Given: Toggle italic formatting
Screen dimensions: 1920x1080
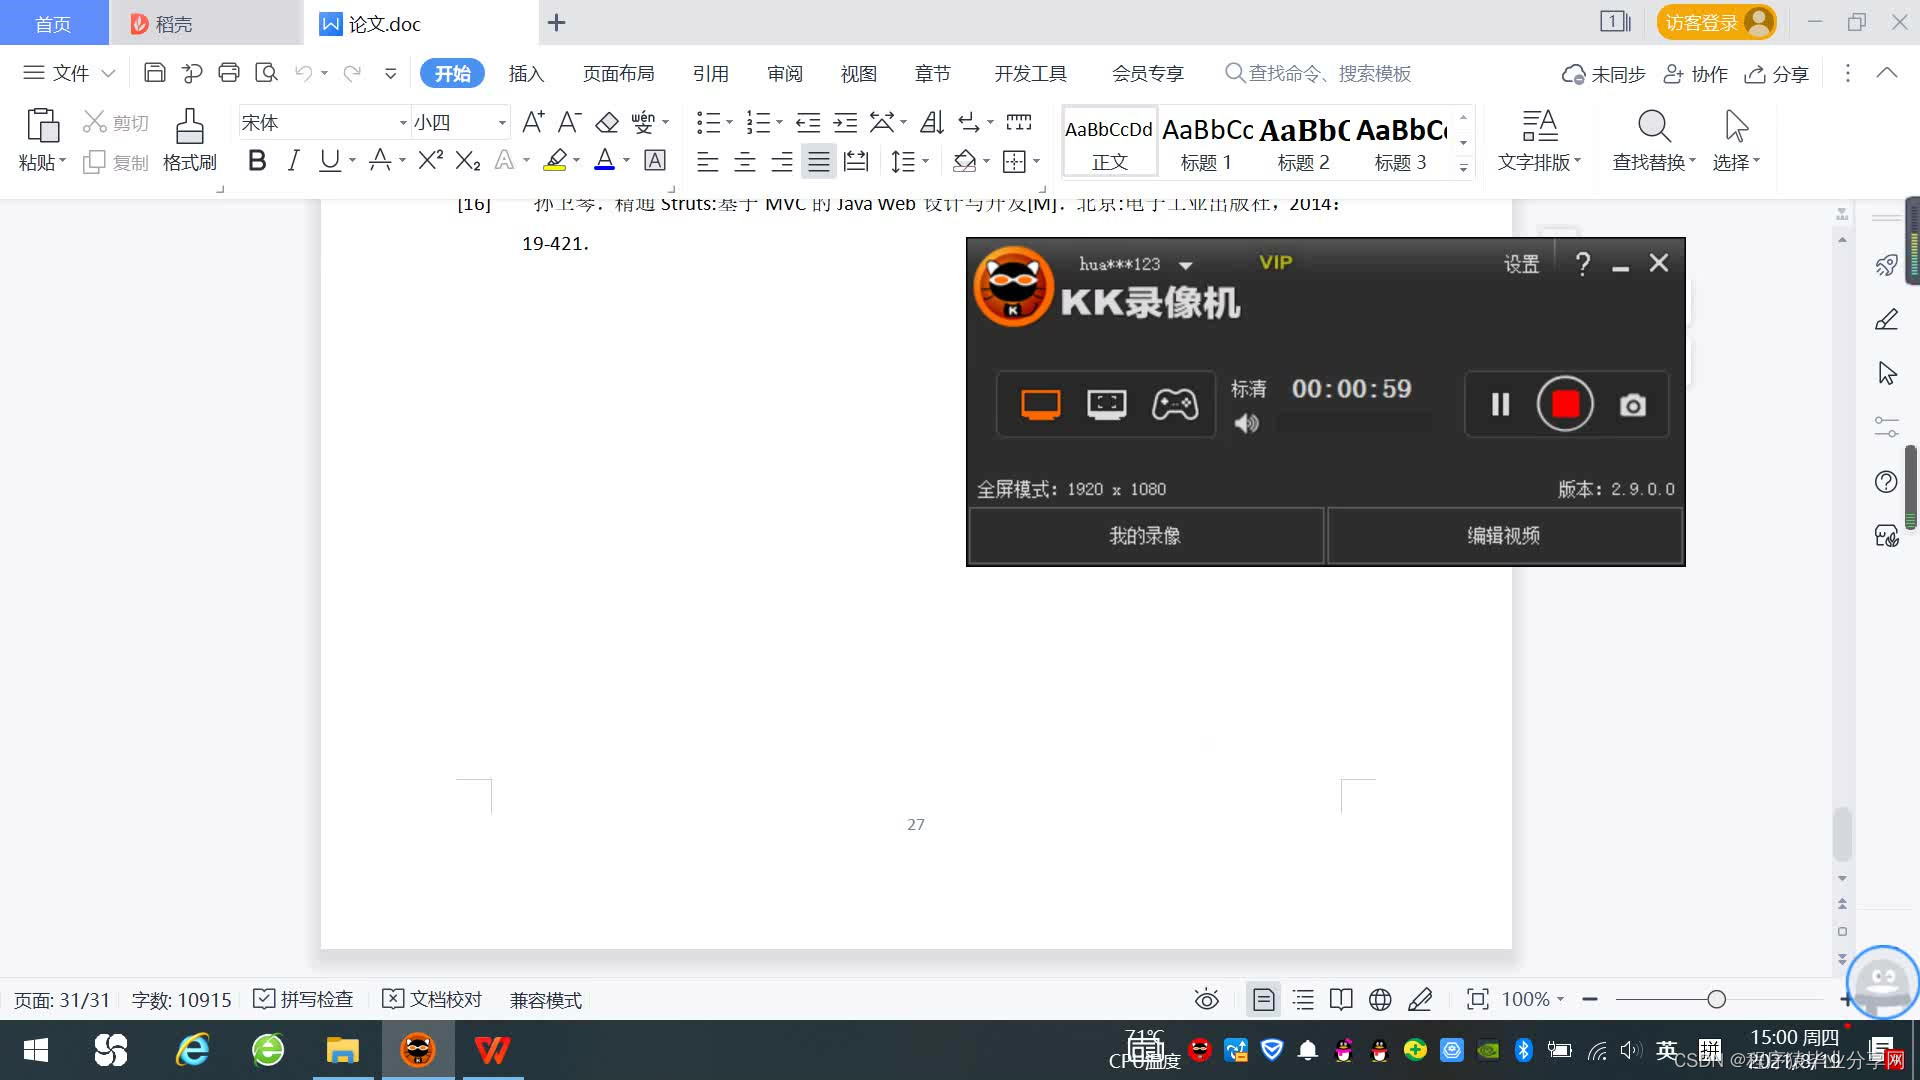Looking at the screenshot, I should pyautogui.click(x=293, y=160).
